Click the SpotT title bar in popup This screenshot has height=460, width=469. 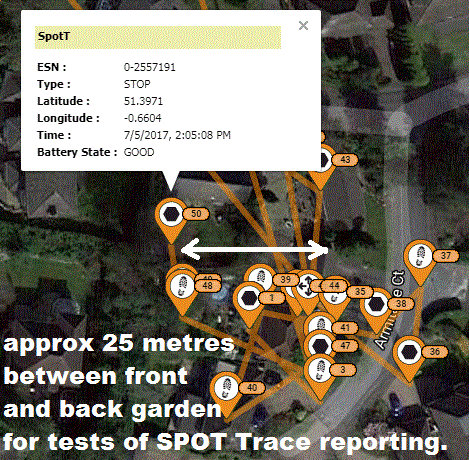(158, 37)
